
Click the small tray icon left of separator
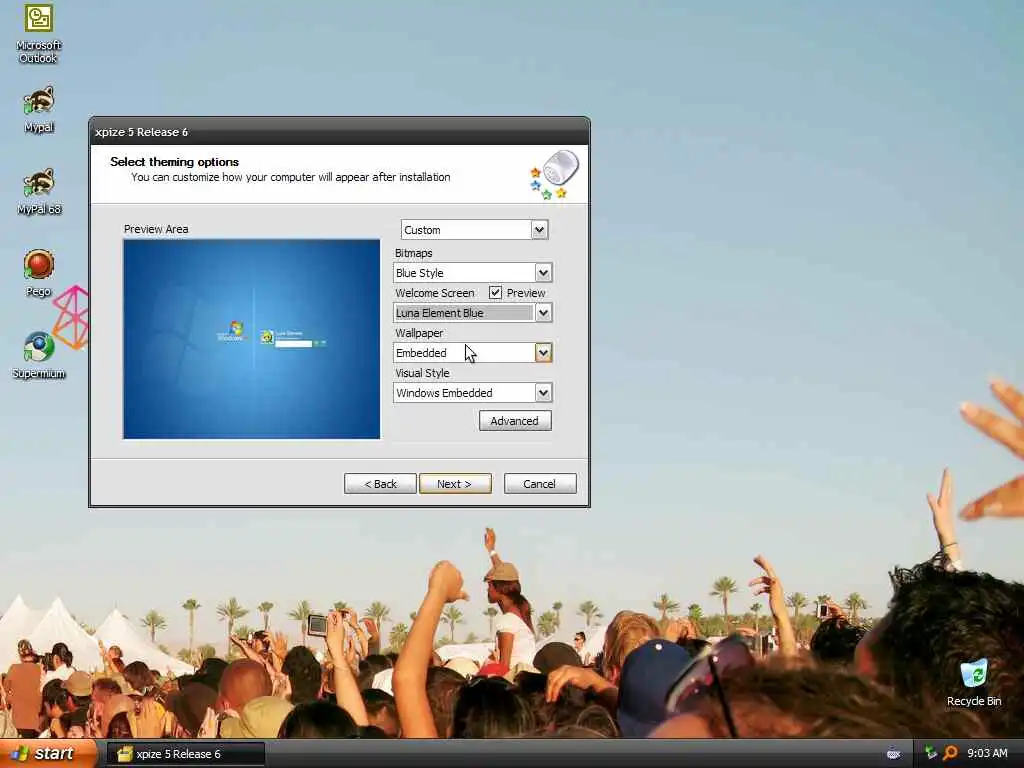coord(893,754)
